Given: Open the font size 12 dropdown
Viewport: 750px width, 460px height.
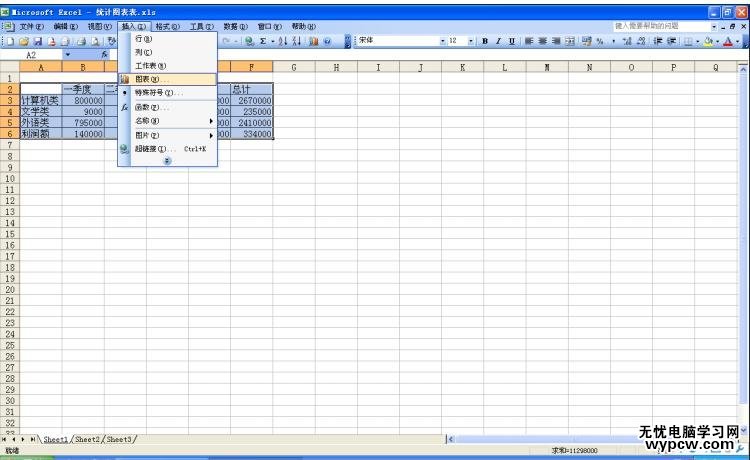Looking at the screenshot, I should coord(471,41).
